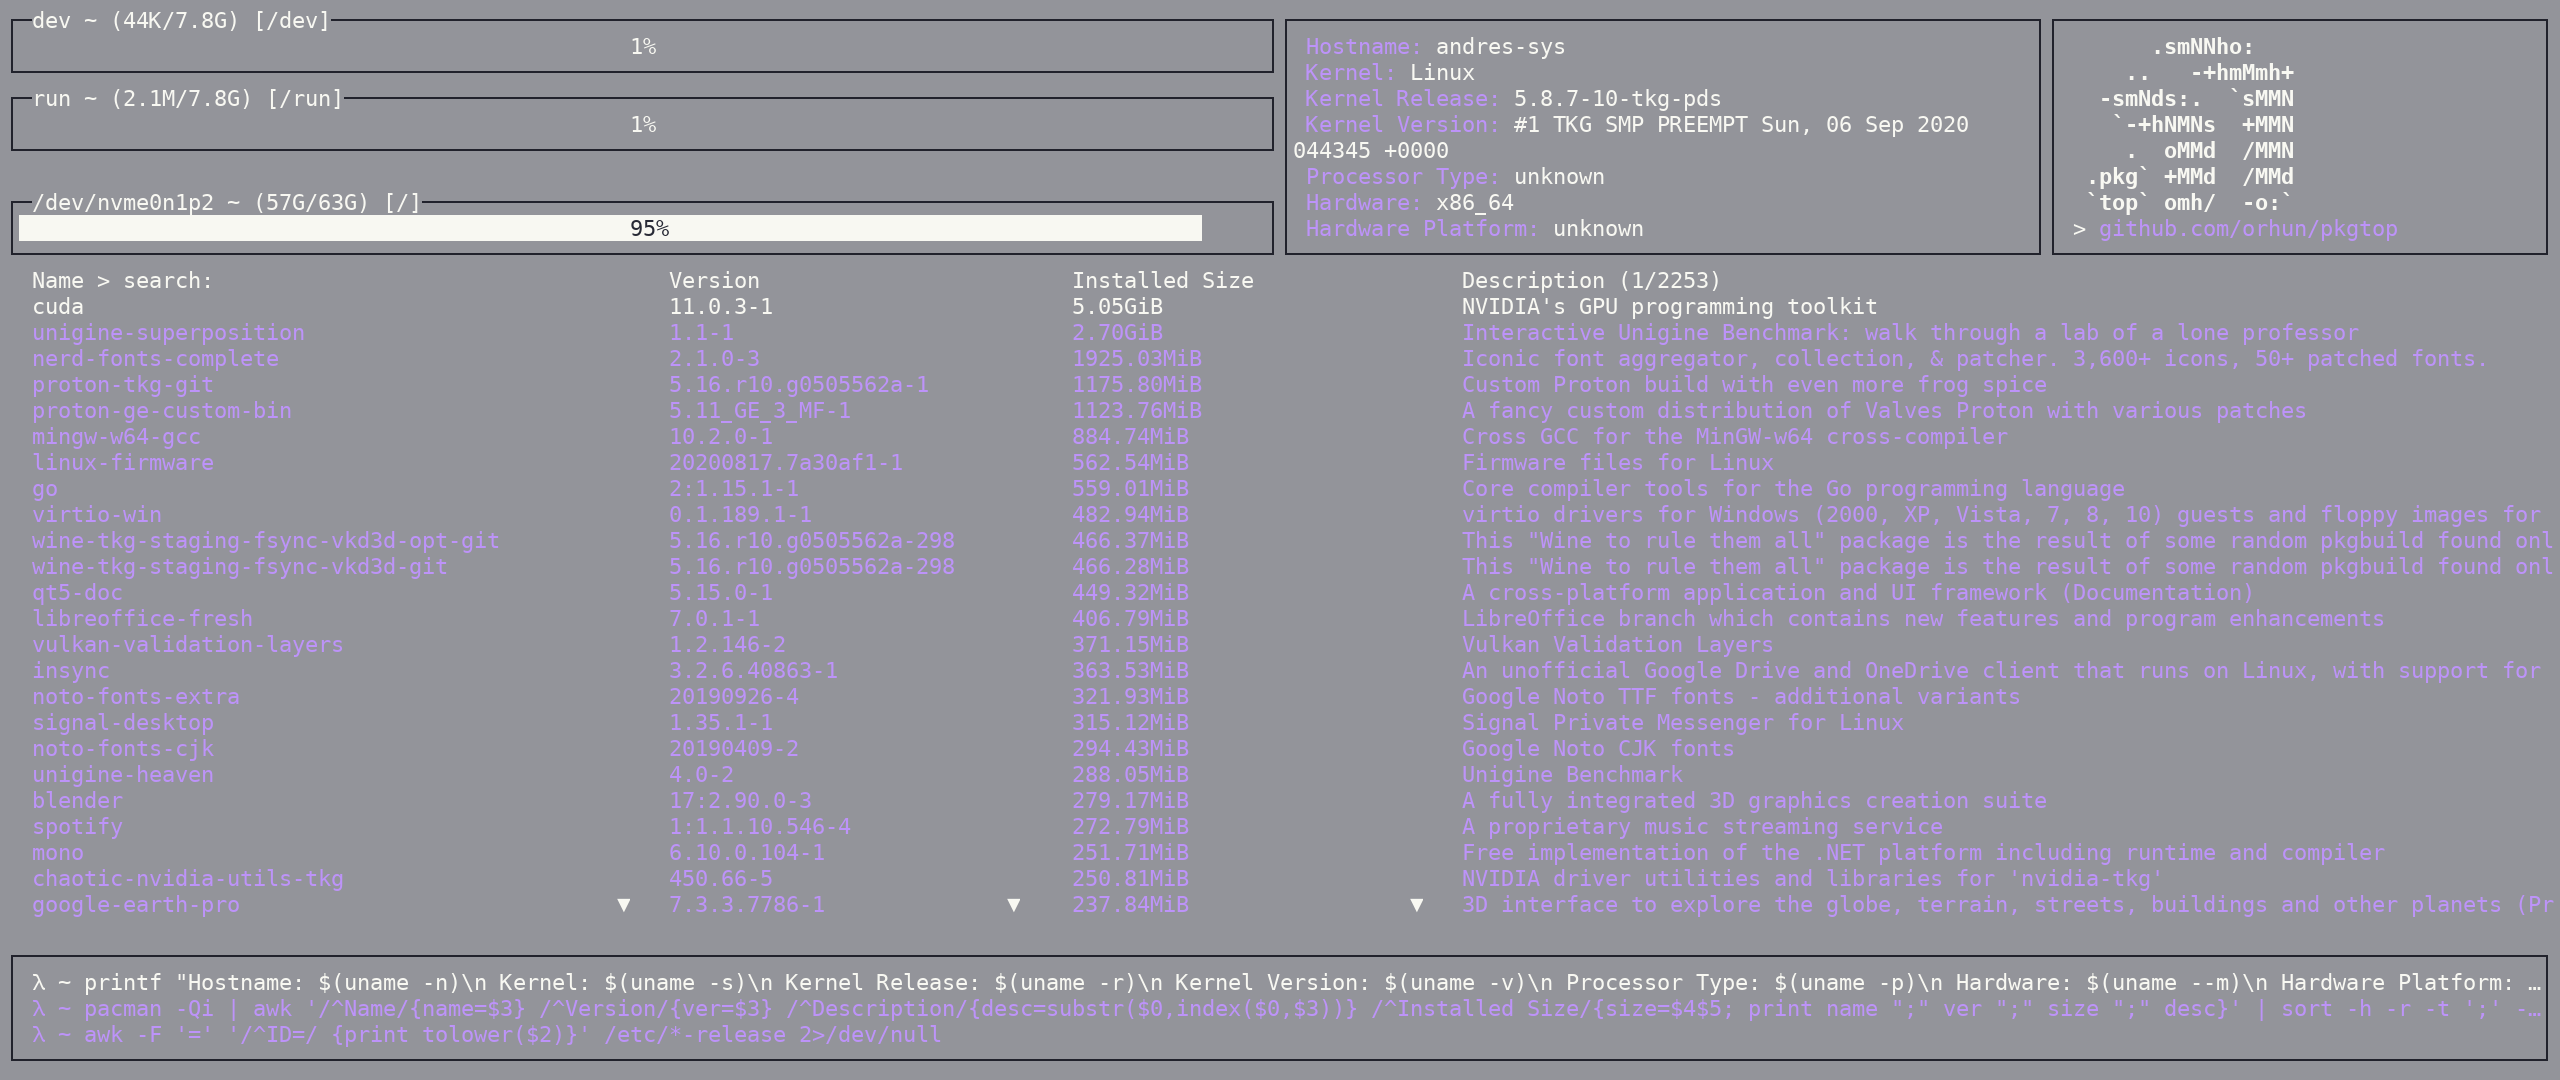
Task: Click the down arrow in Version column
Action: tap(1013, 905)
